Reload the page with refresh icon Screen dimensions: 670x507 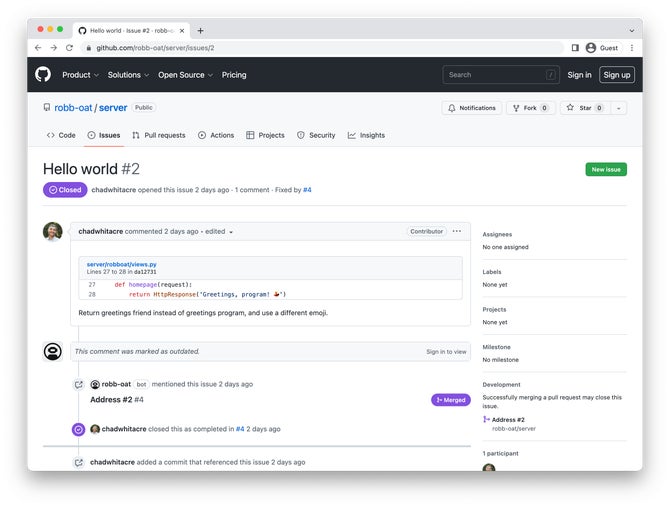pos(69,48)
